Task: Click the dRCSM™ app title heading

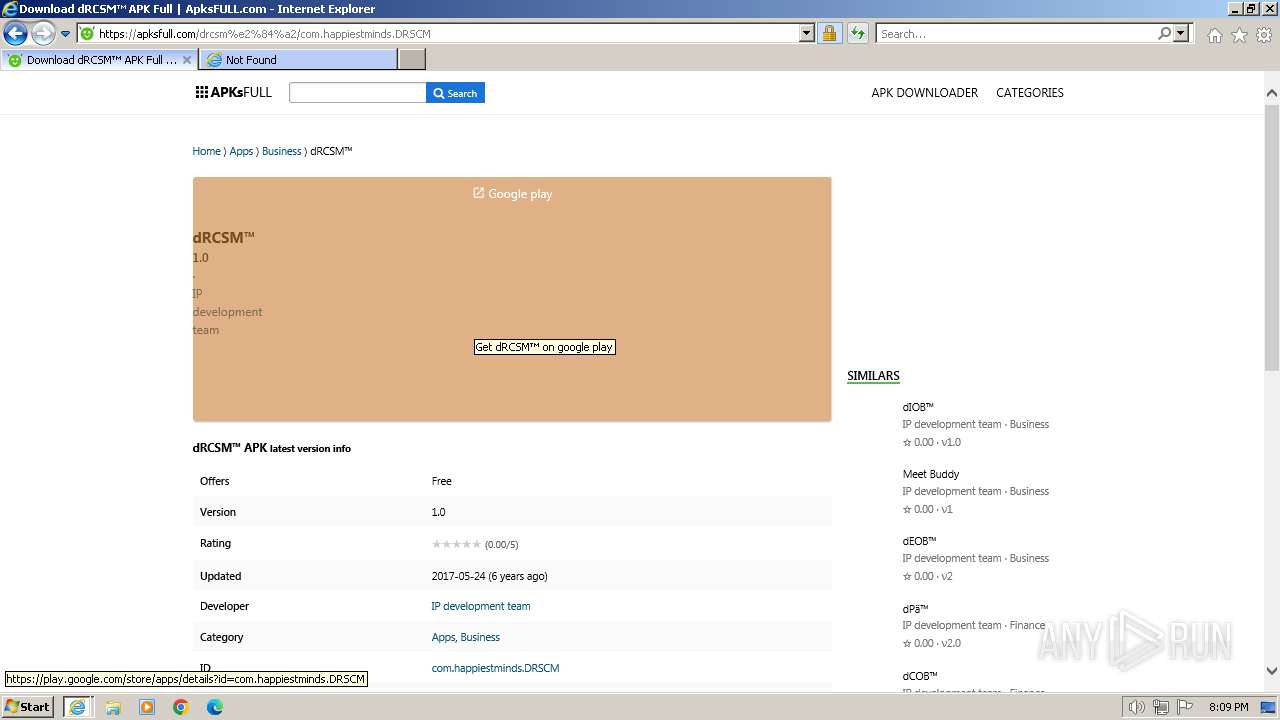Action: point(224,237)
